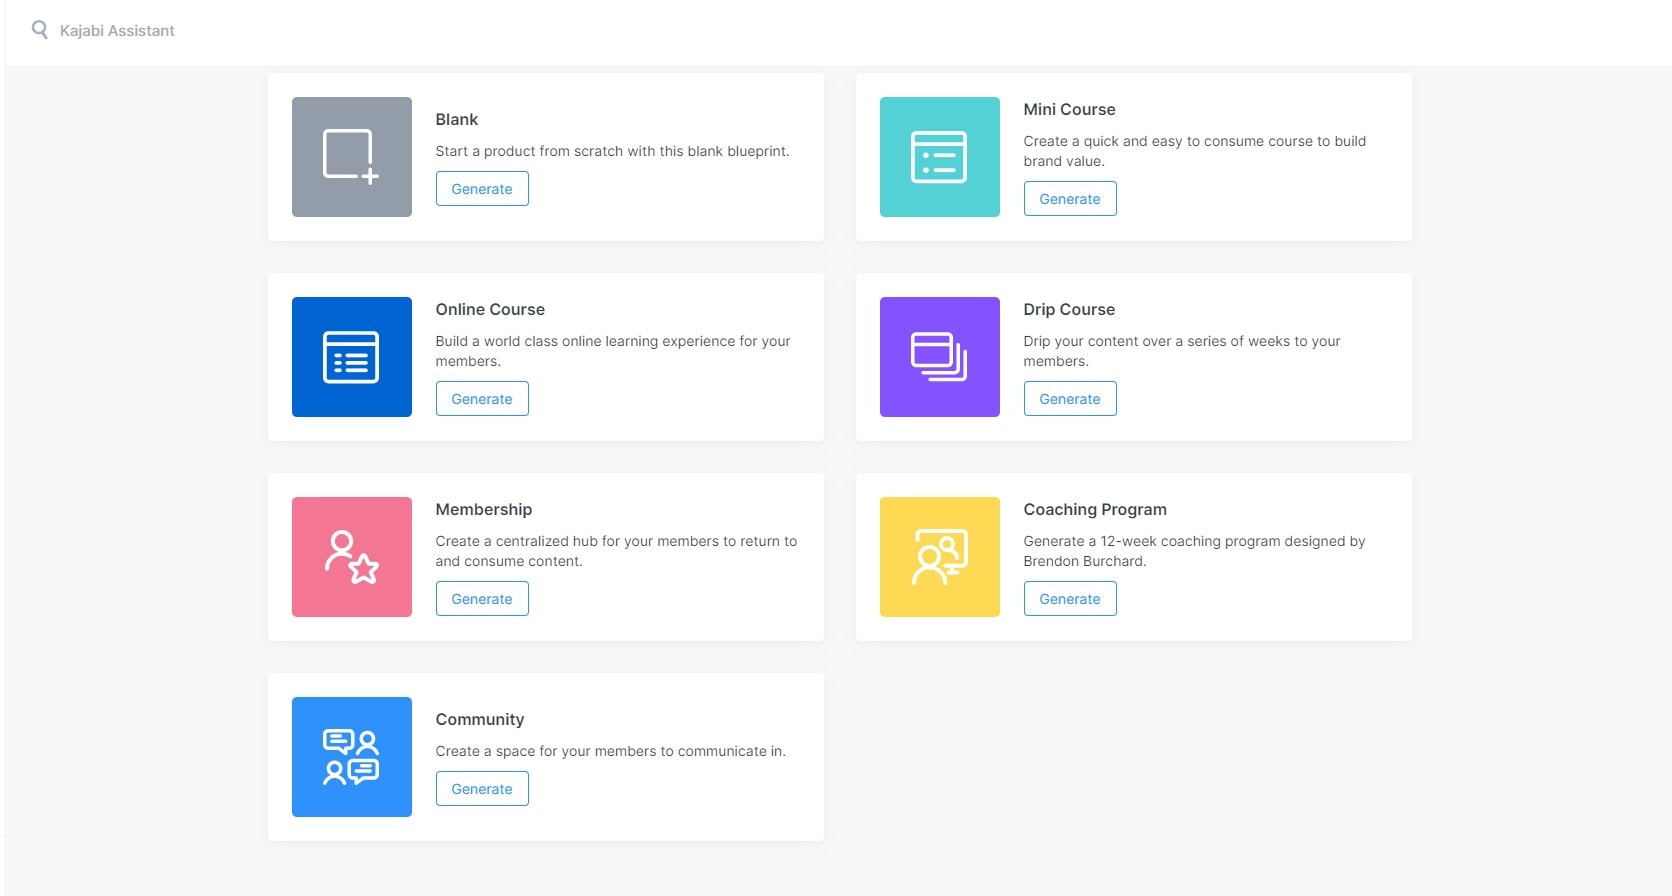Click the blue Online Course icon

[351, 357]
